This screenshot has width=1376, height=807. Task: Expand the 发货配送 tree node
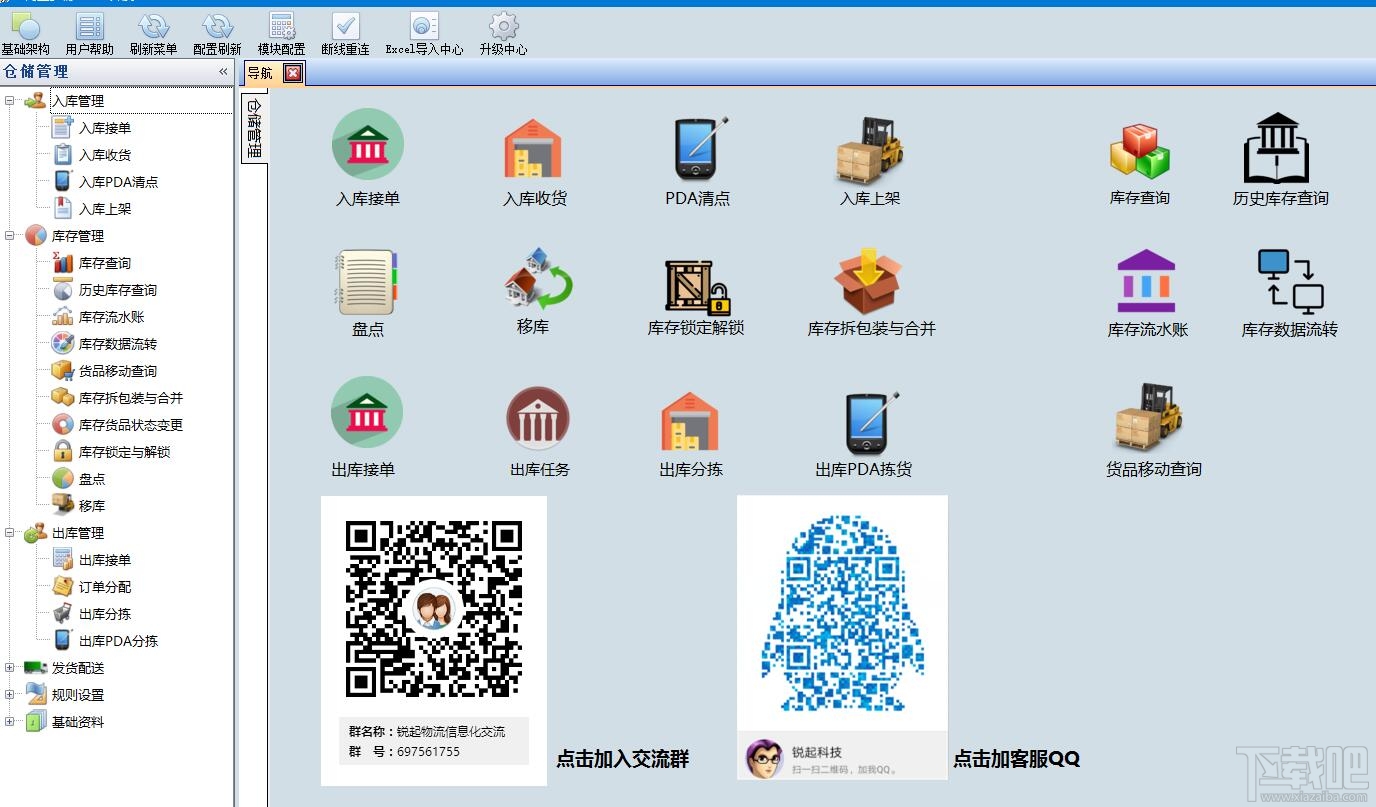[x=10, y=668]
